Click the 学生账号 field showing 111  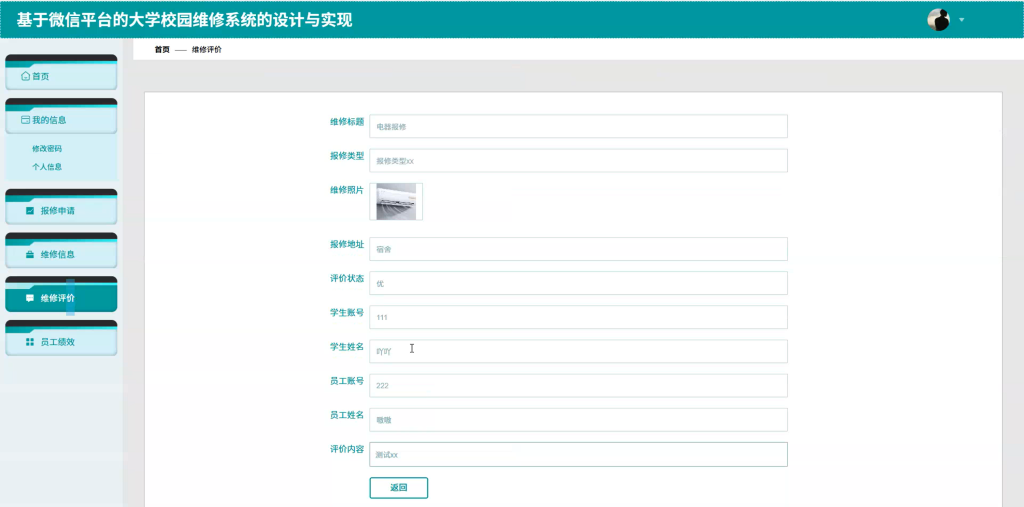tap(578, 318)
